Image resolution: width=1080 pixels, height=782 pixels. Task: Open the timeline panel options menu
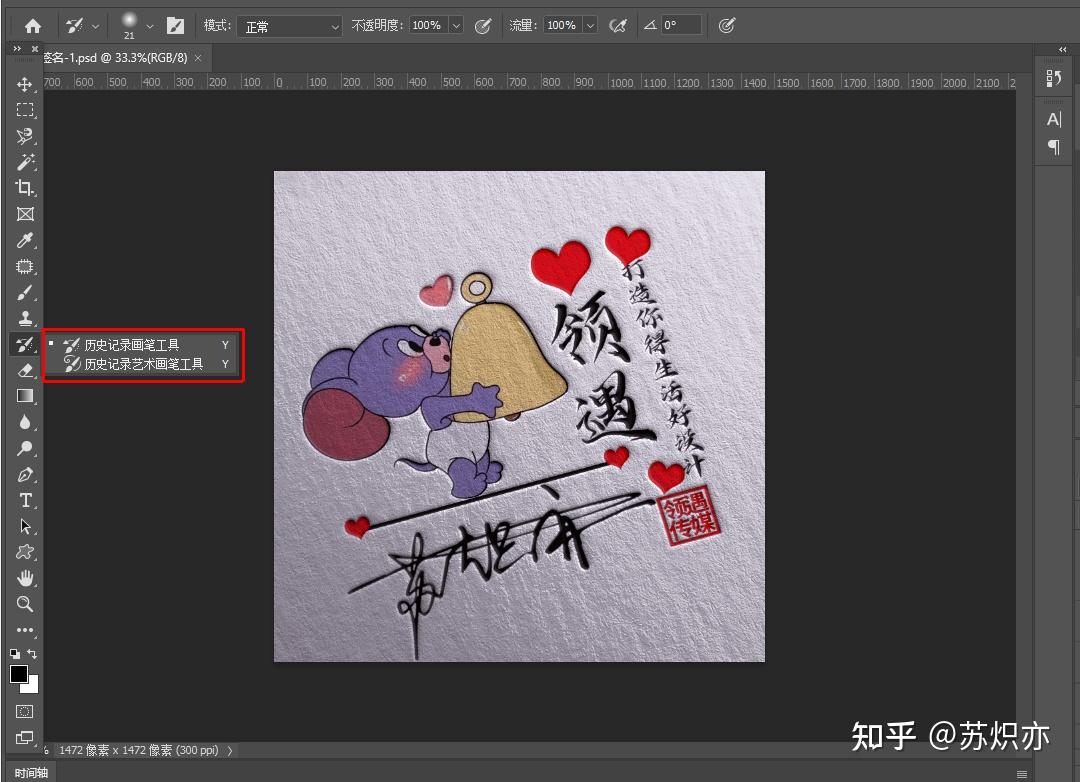tap(1022, 774)
